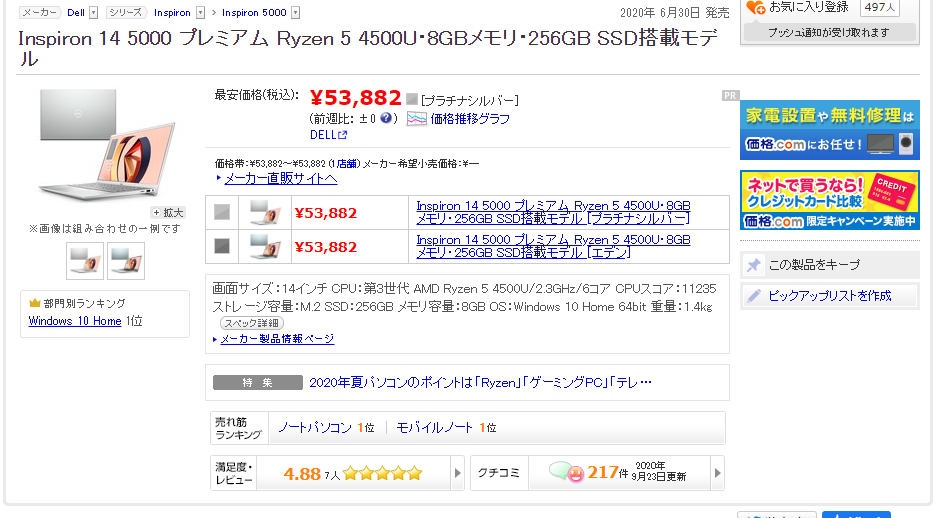Open the プラチナシルバー model link
The height and width of the screenshot is (518, 939).
coord(553,212)
